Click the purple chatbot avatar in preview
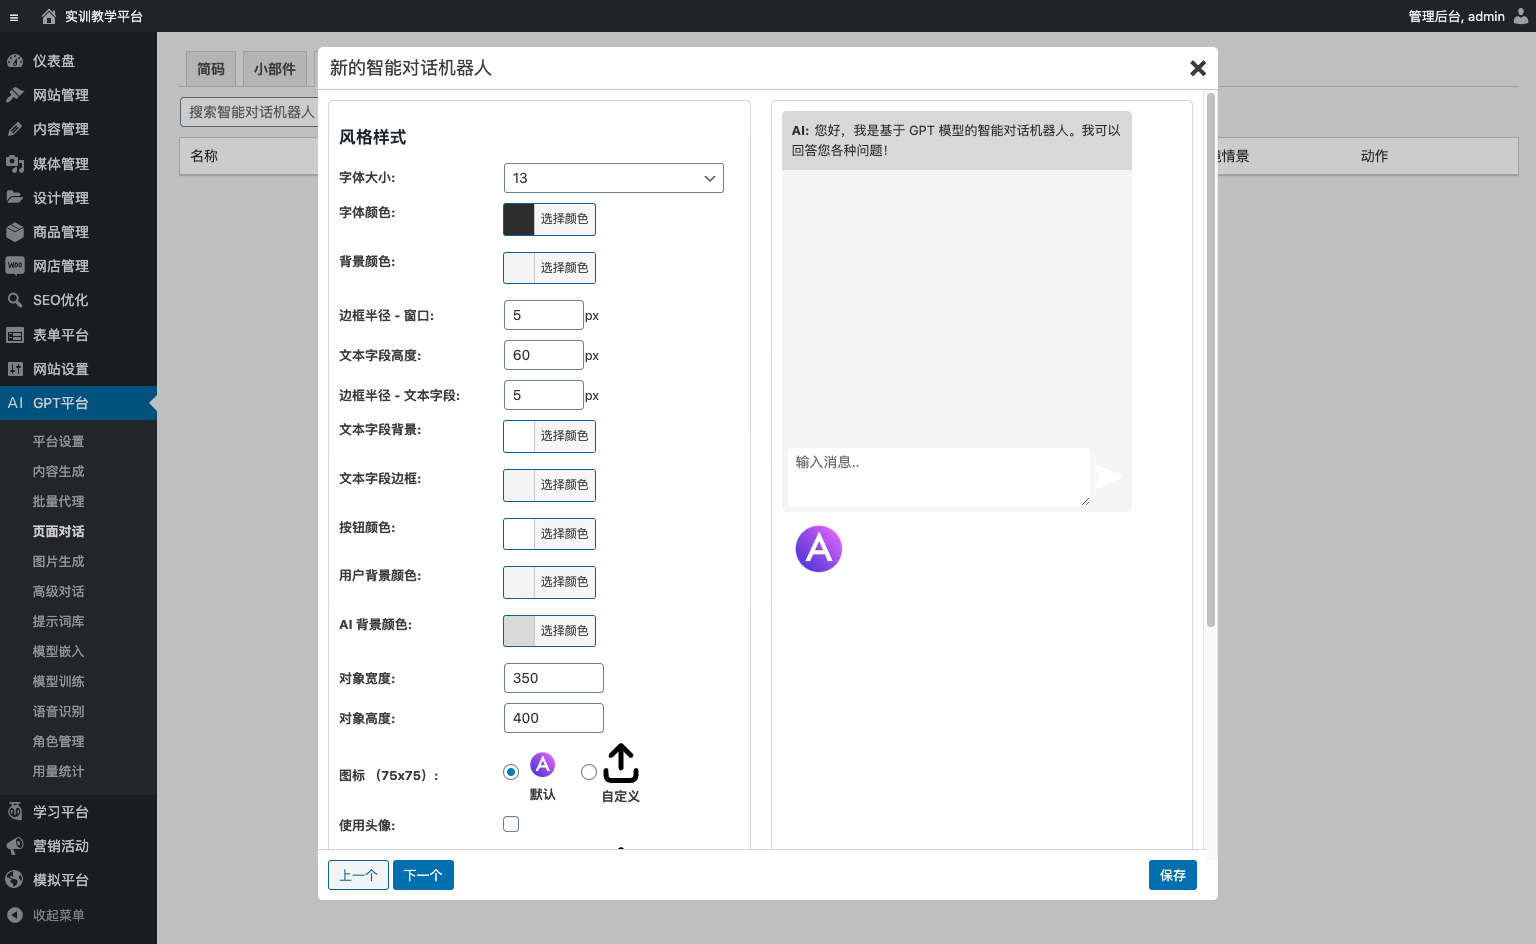Viewport: 1536px width, 944px height. pyautogui.click(x=819, y=549)
